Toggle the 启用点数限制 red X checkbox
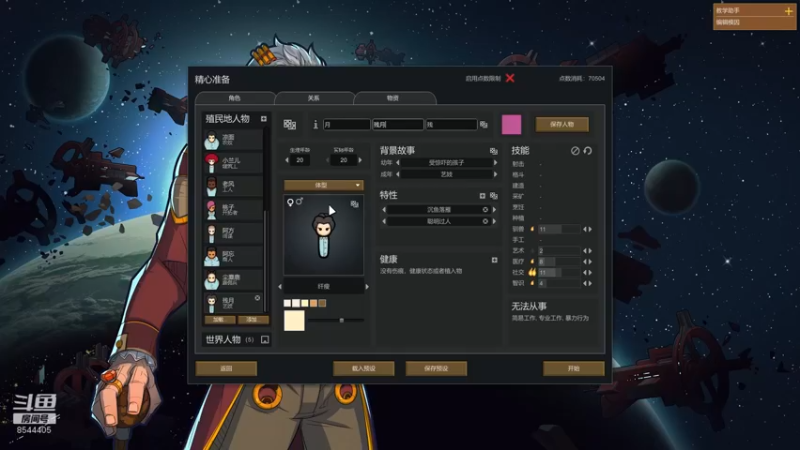The width and height of the screenshot is (800, 450). point(510,78)
